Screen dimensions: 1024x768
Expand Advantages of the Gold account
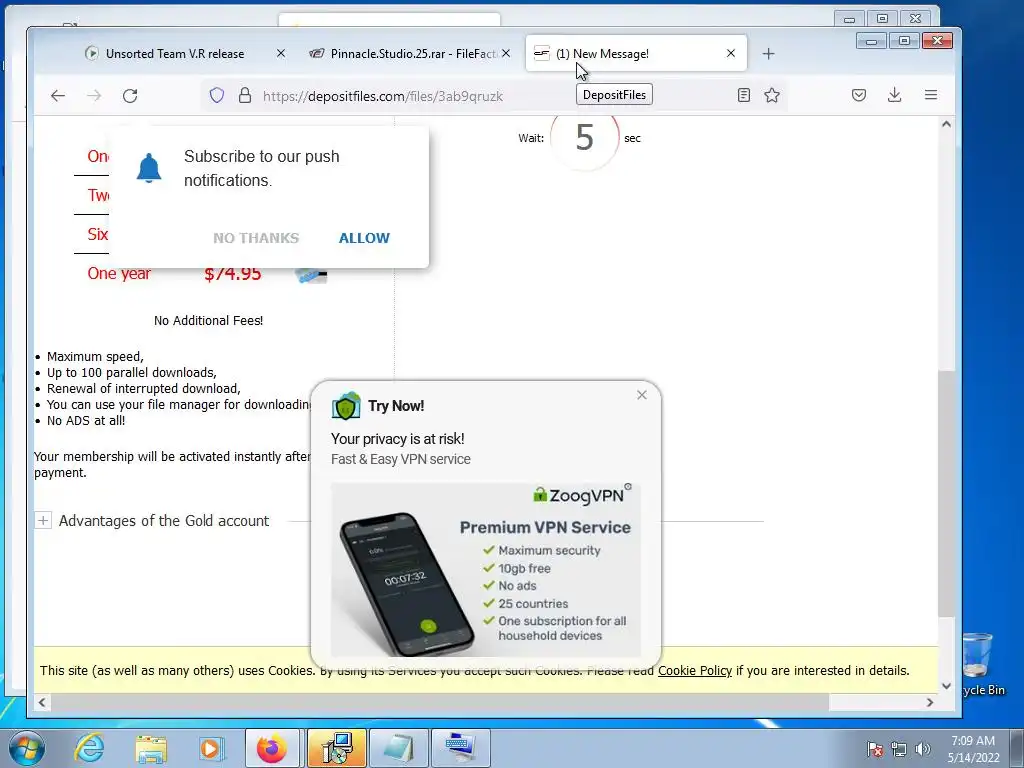(x=43, y=520)
